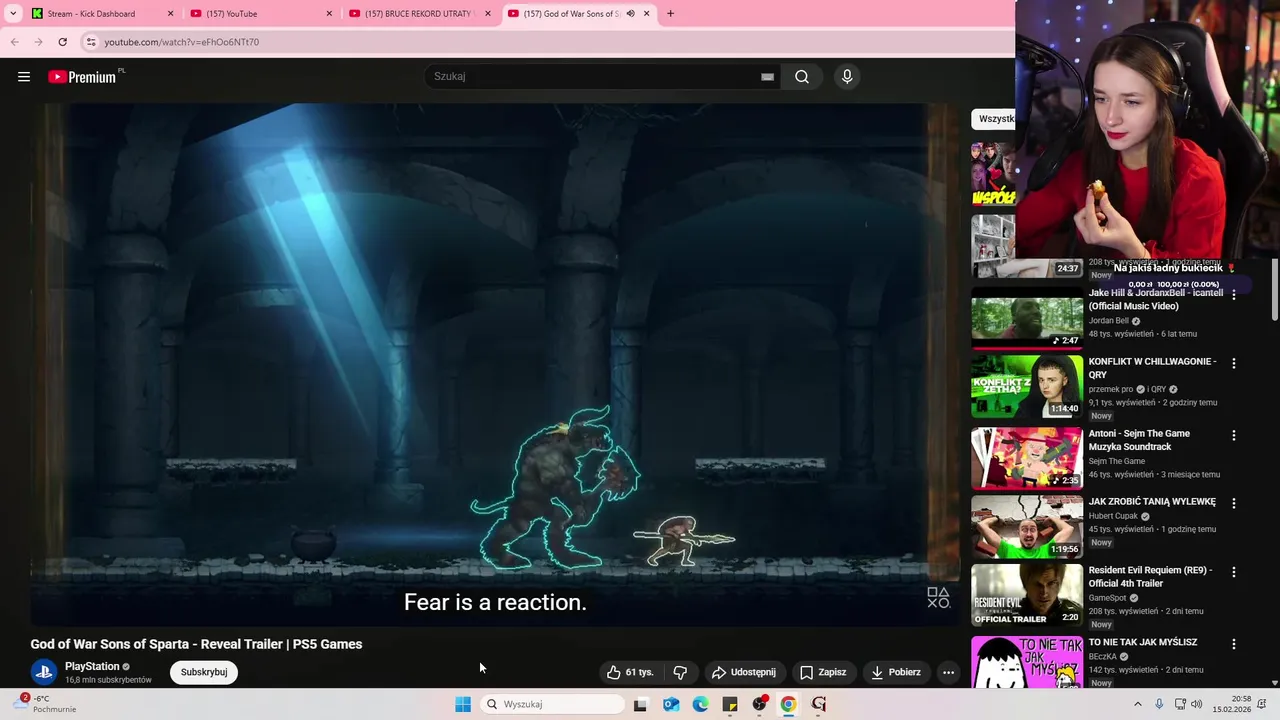
Task: Open the PlayStation channel avatar
Action: pos(43,672)
